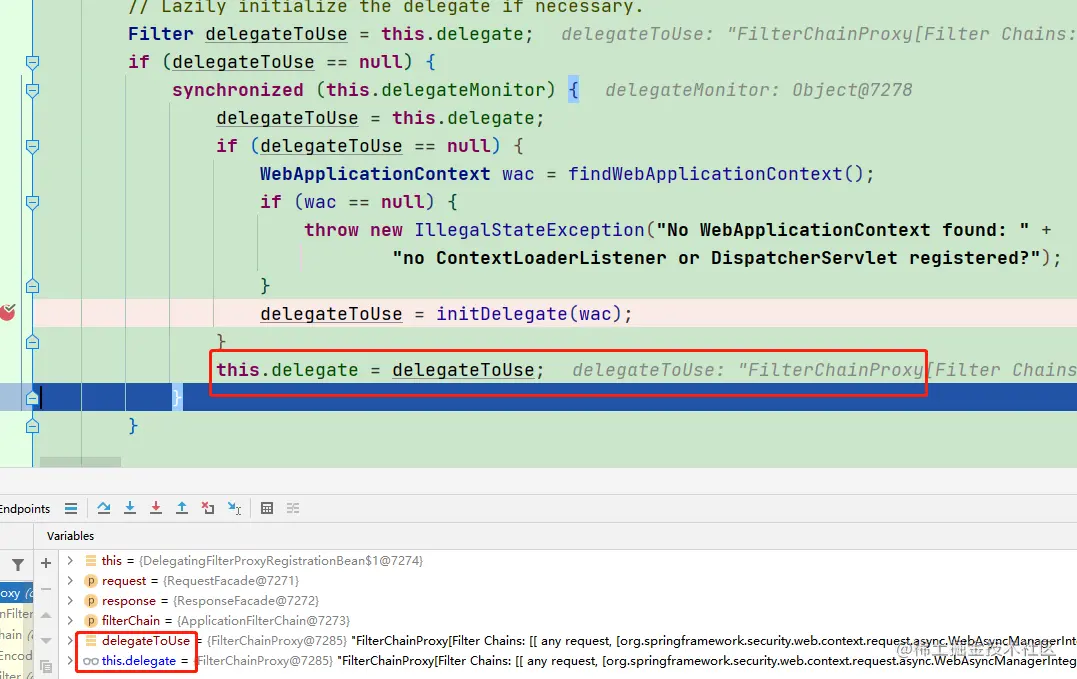The width and height of the screenshot is (1077, 679).
Task: Expand the 'filterChain' variable node
Action: click(70, 621)
